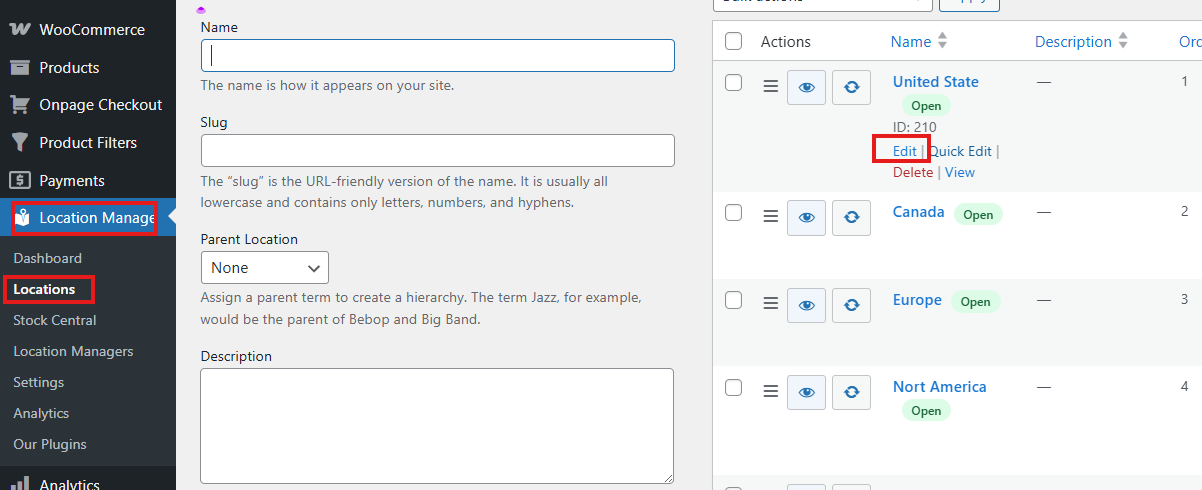Open the Parent Location dropdown
This screenshot has width=1202, height=490.
pos(264,268)
